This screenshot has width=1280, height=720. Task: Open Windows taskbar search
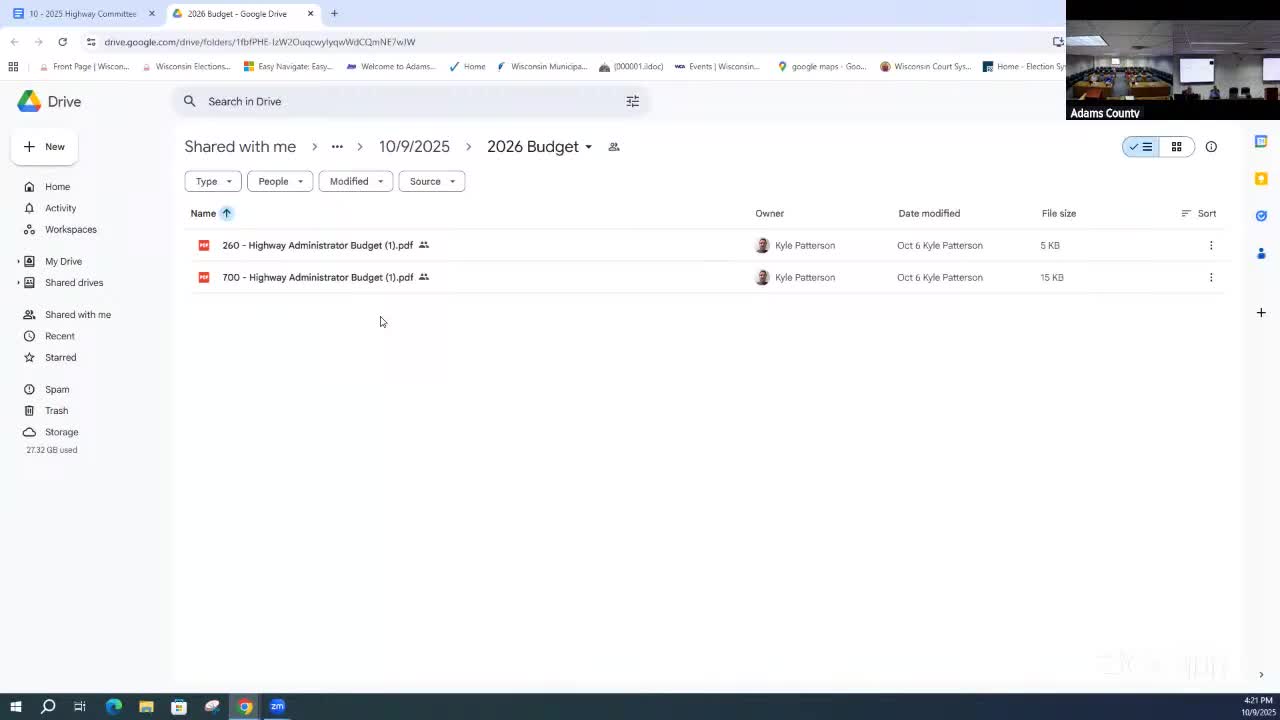pyautogui.click(x=48, y=707)
